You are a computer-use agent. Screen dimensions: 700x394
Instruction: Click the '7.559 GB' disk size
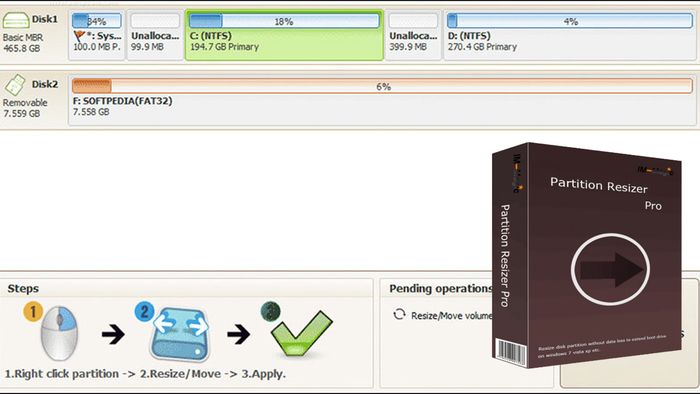[x=21, y=113]
